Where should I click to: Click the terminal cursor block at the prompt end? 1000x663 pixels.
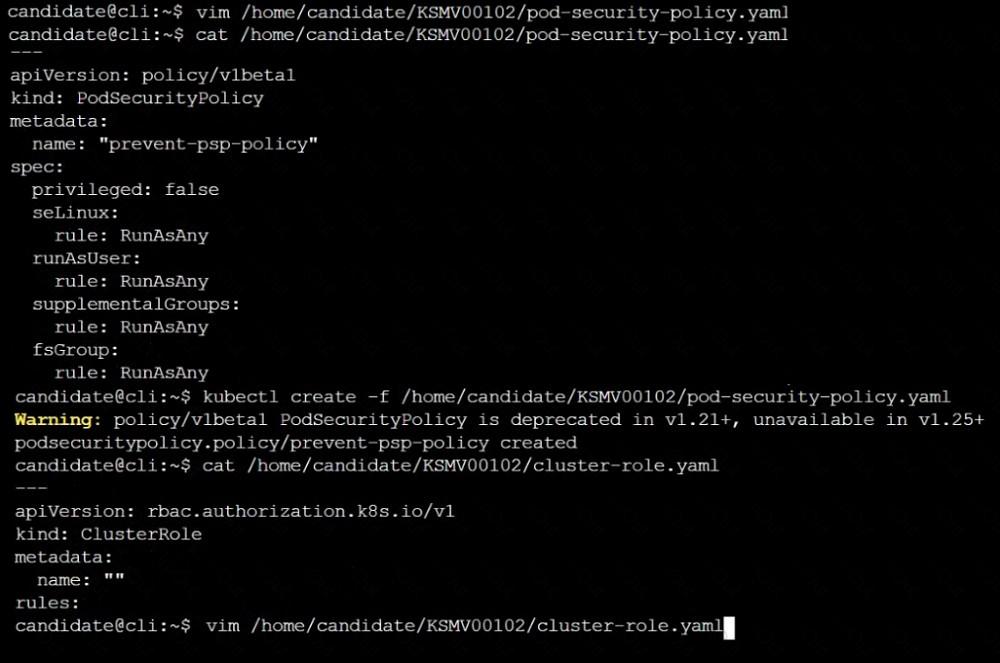729,627
